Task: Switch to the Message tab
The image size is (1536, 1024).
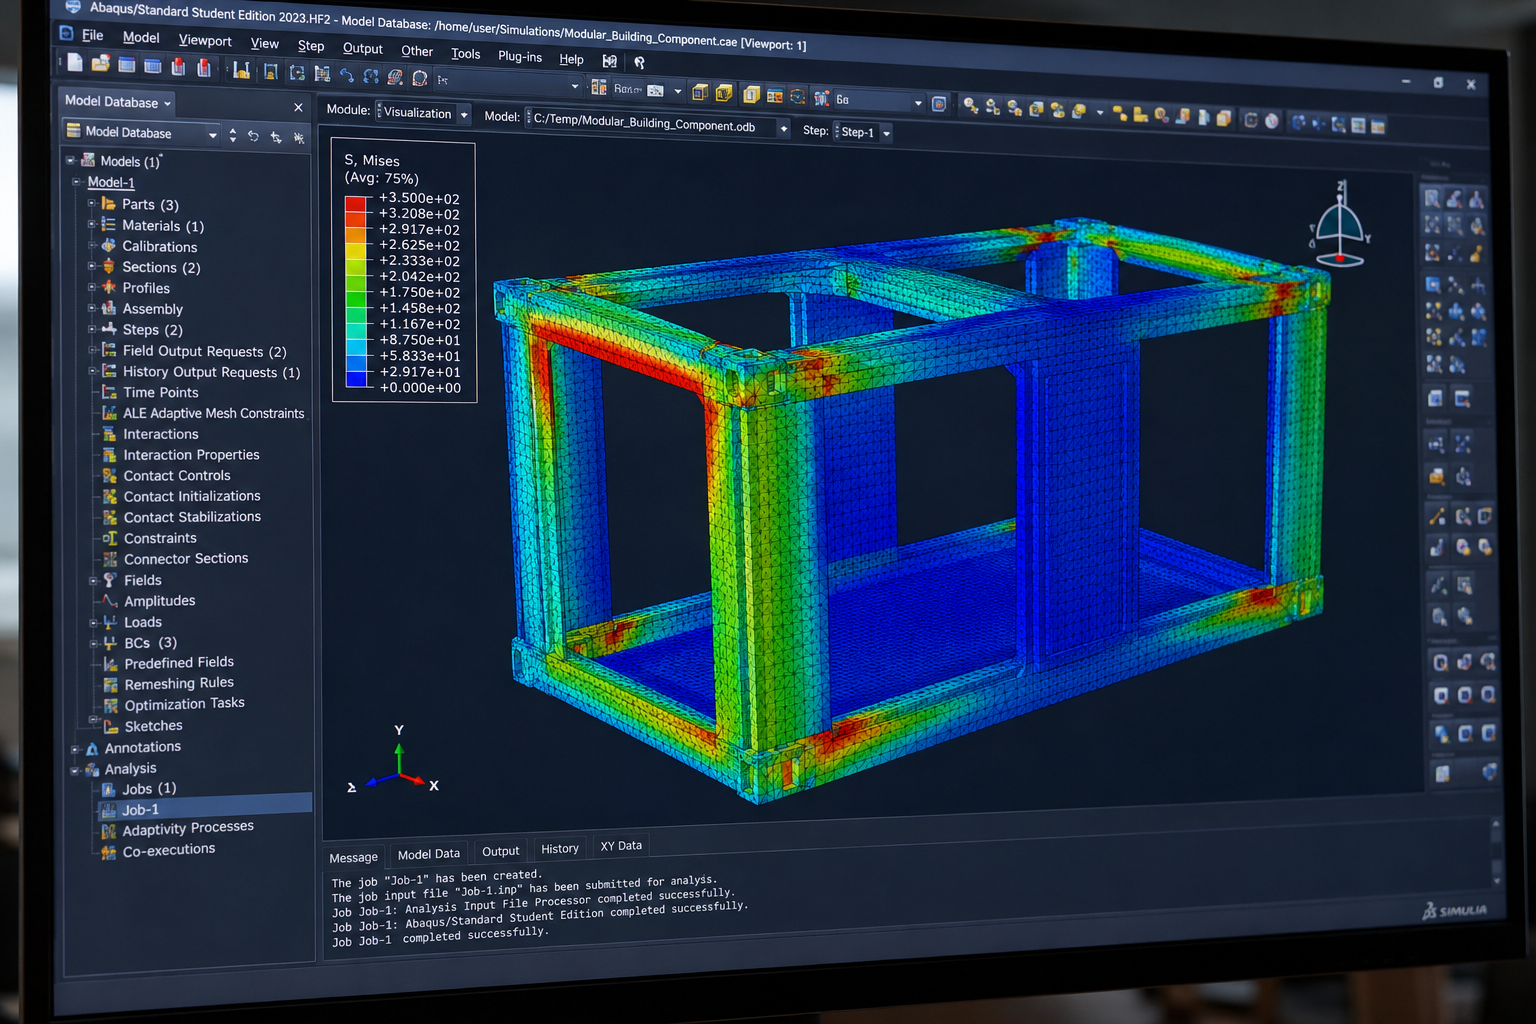Action: pos(354,857)
